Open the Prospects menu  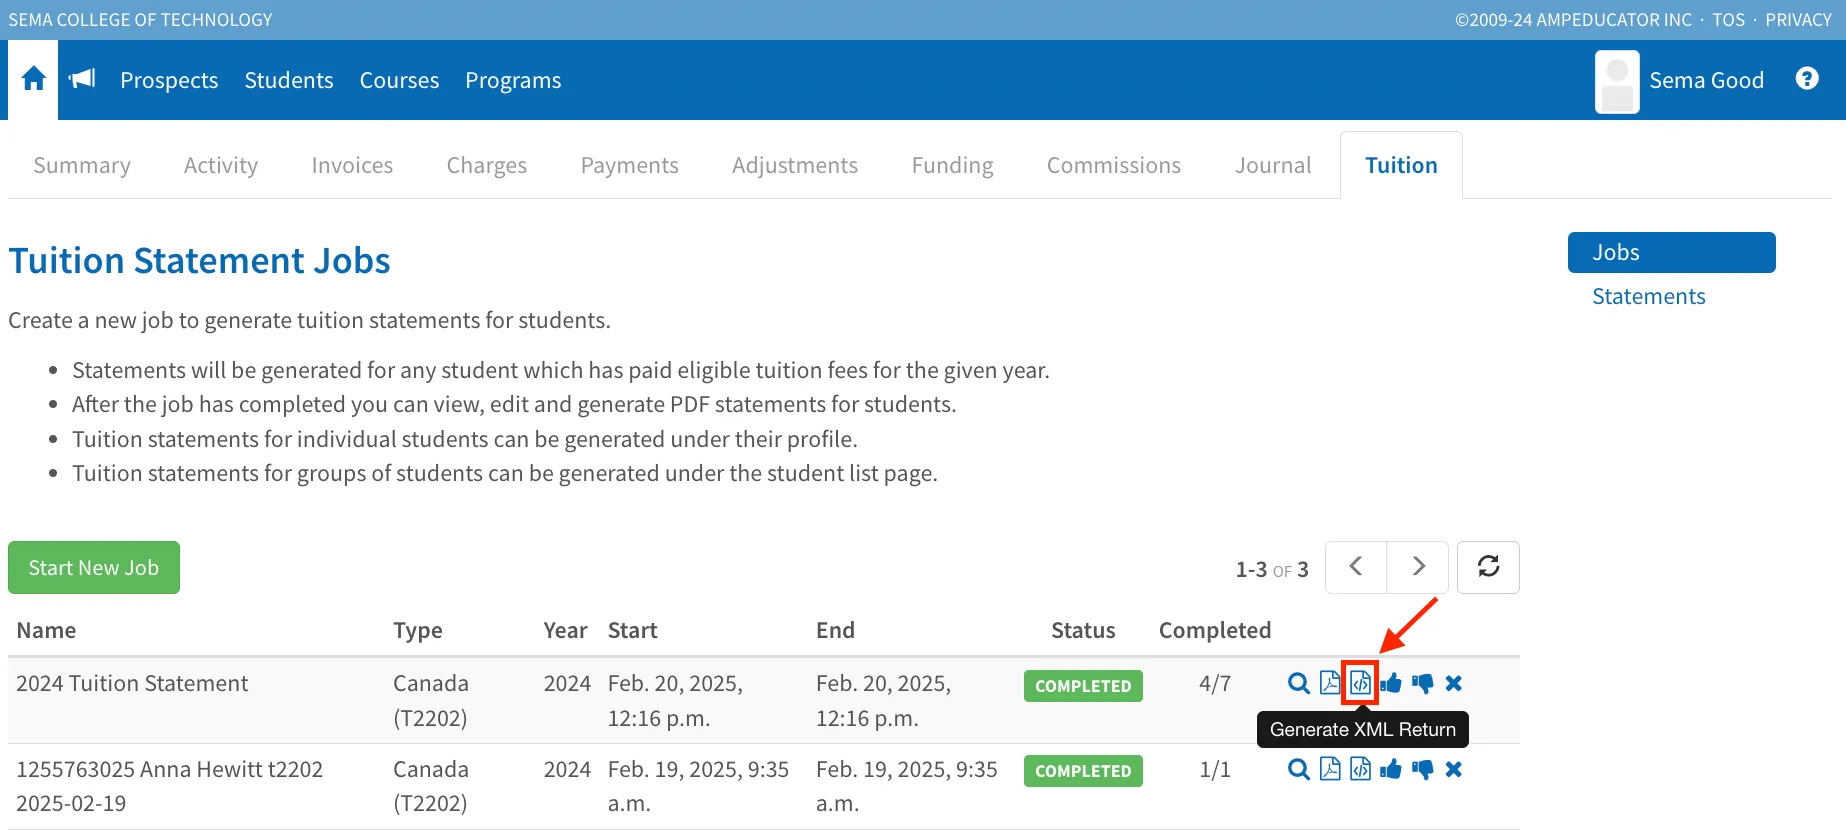point(169,80)
